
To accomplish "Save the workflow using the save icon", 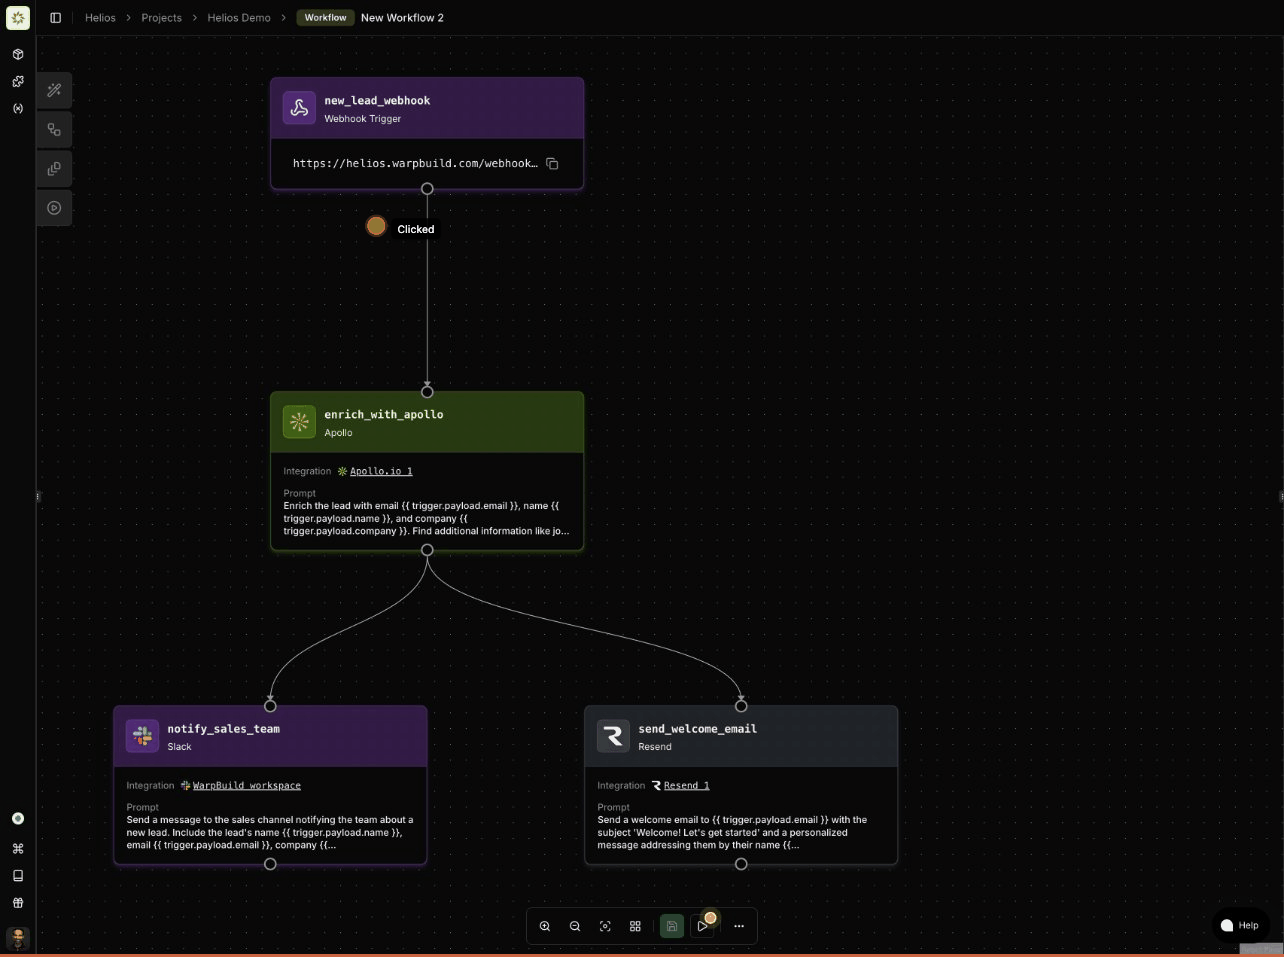I will 672,926.
